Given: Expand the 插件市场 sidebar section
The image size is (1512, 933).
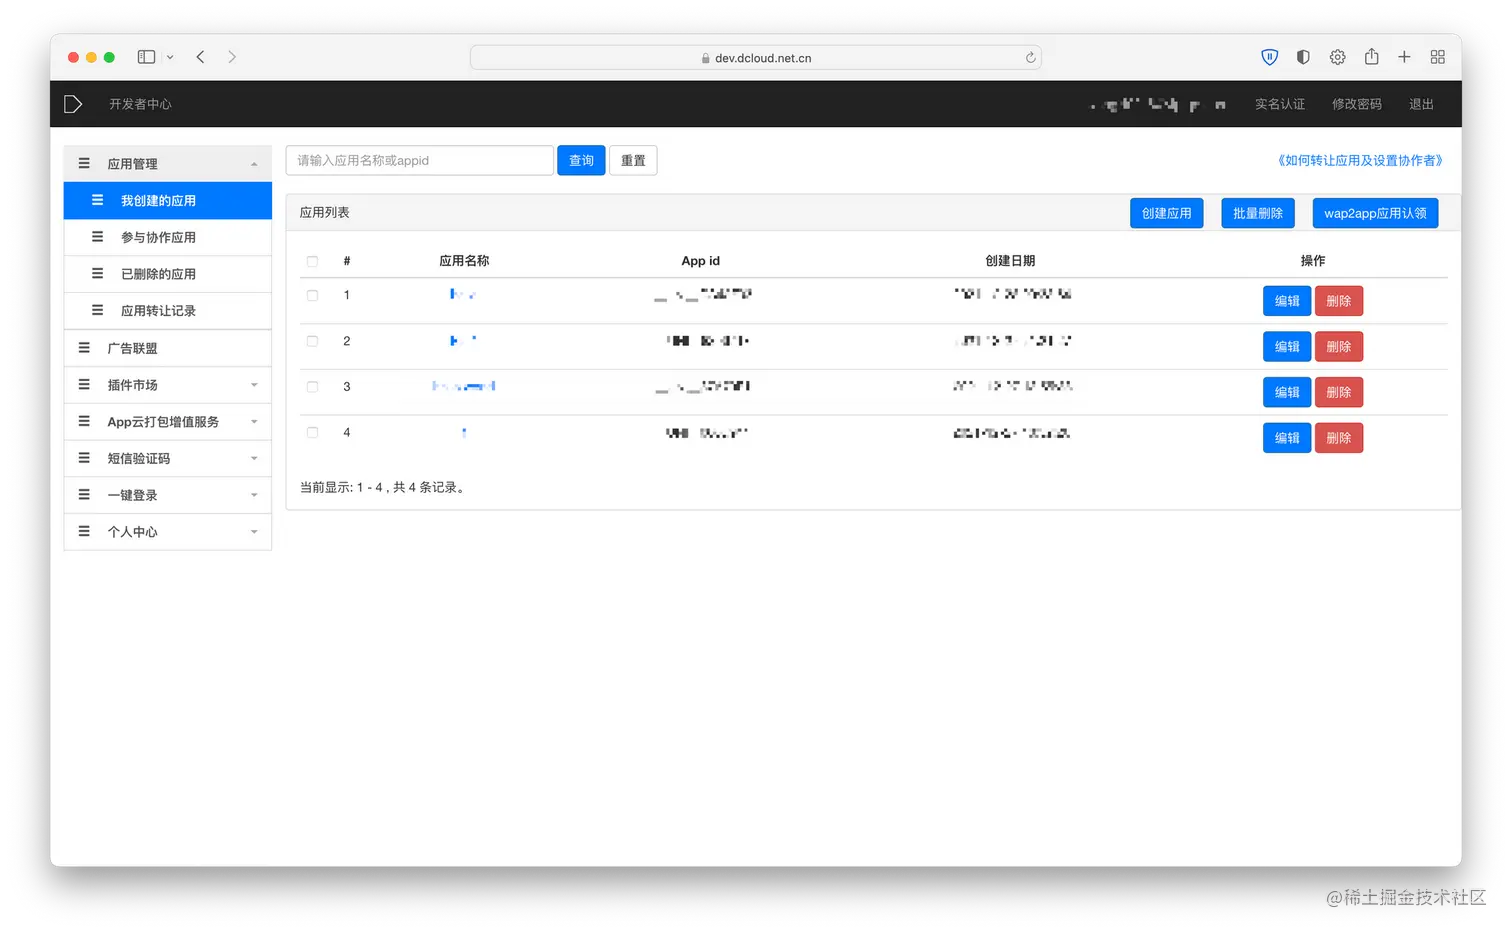Looking at the screenshot, I should [x=254, y=385].
